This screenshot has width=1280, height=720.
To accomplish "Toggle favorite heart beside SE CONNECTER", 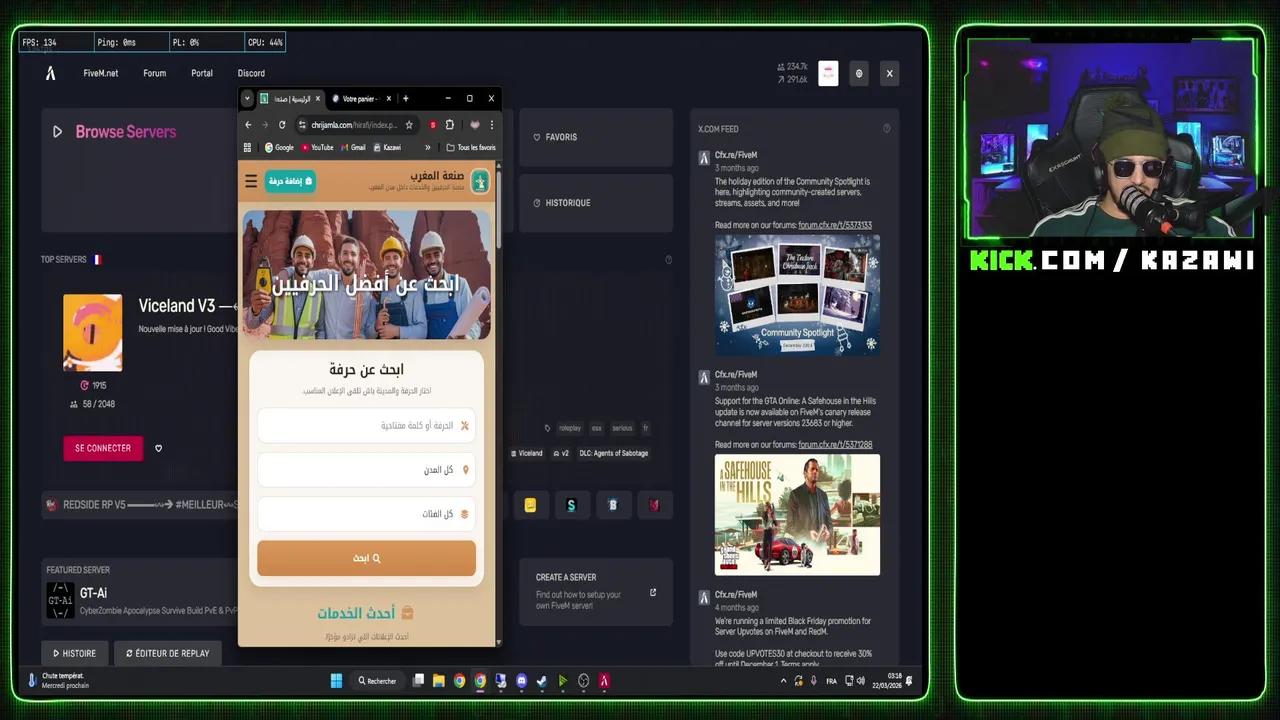I will click(158, 448).
